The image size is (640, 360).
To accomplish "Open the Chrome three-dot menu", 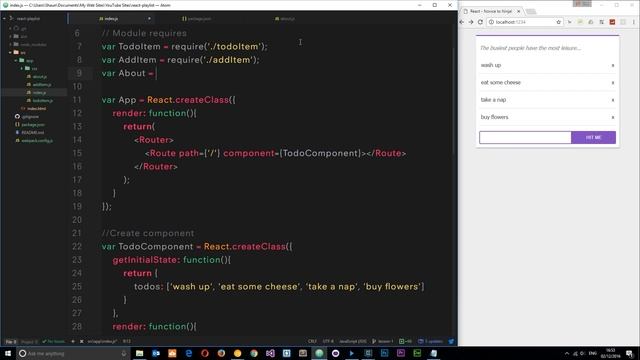I will [x=634, y=22].
